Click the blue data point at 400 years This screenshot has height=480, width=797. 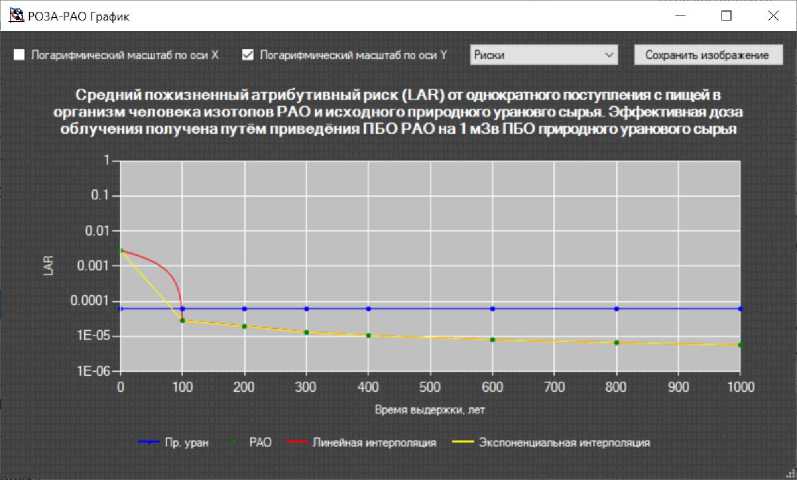click(369, 309)
